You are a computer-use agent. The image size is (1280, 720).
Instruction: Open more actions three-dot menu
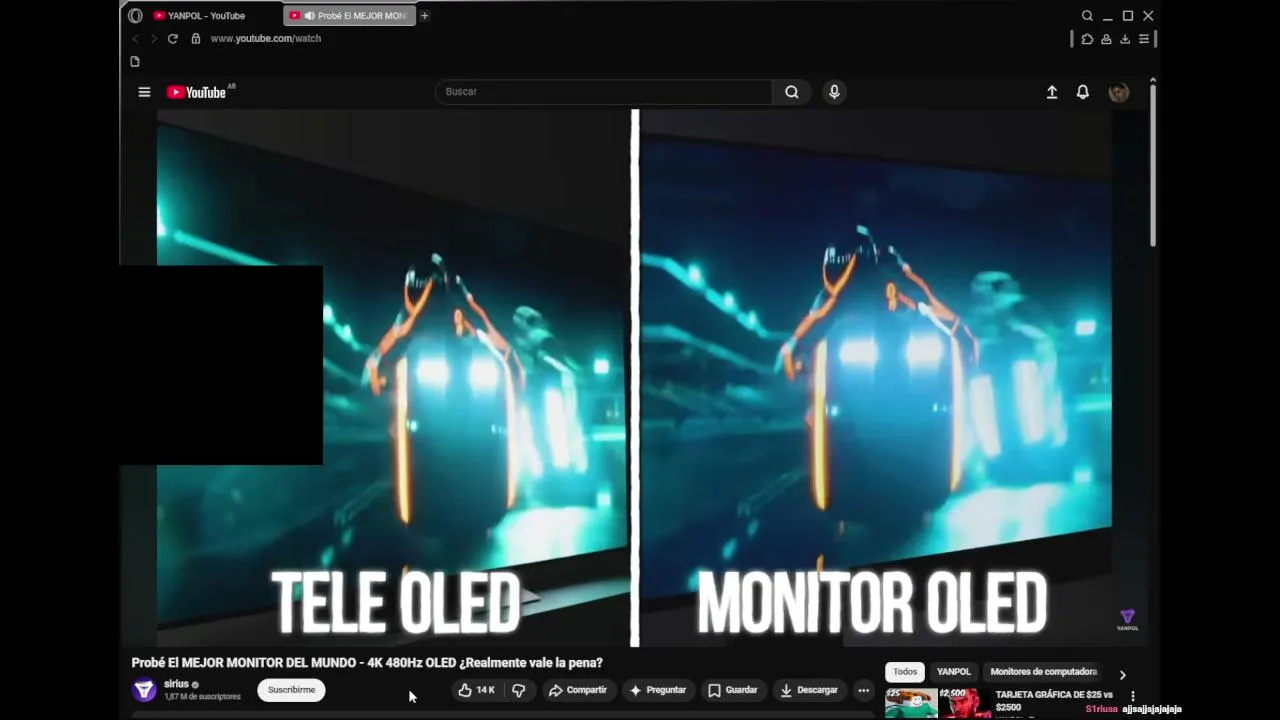tap(864, 690)
